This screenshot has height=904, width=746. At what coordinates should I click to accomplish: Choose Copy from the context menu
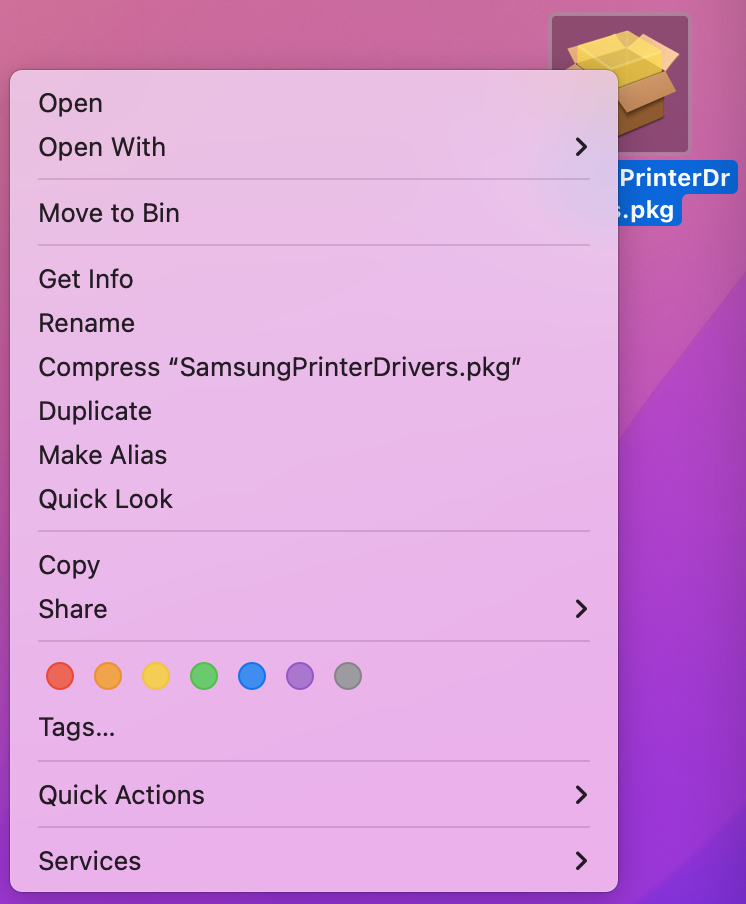[314, 565]
